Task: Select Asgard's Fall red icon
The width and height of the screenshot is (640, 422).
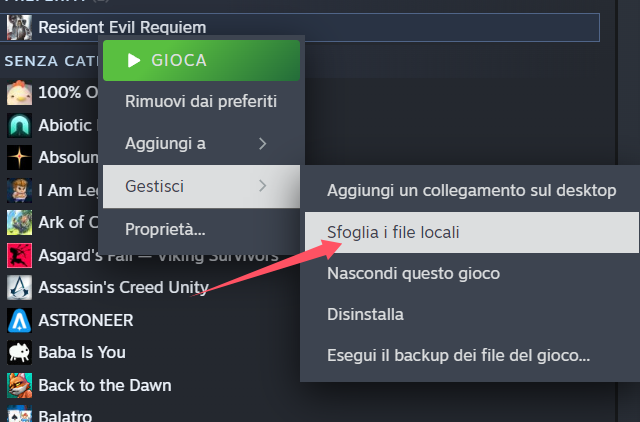Action: point(19,255)
